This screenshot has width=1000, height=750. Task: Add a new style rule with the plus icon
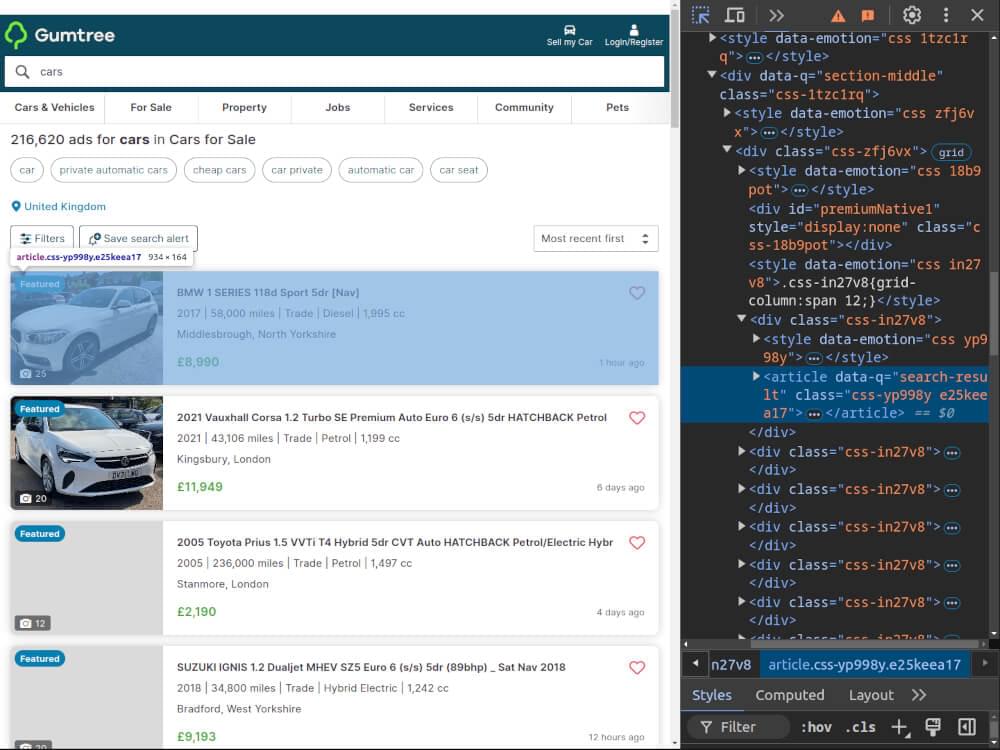[x=899, y=727]
